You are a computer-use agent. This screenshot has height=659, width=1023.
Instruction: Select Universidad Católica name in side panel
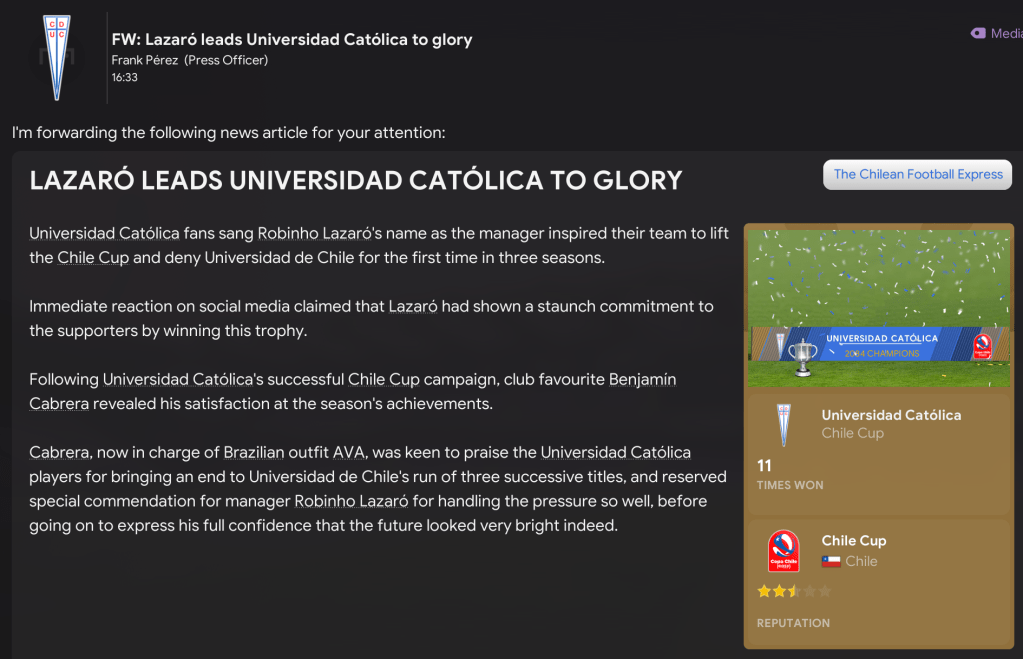(891, 415)
